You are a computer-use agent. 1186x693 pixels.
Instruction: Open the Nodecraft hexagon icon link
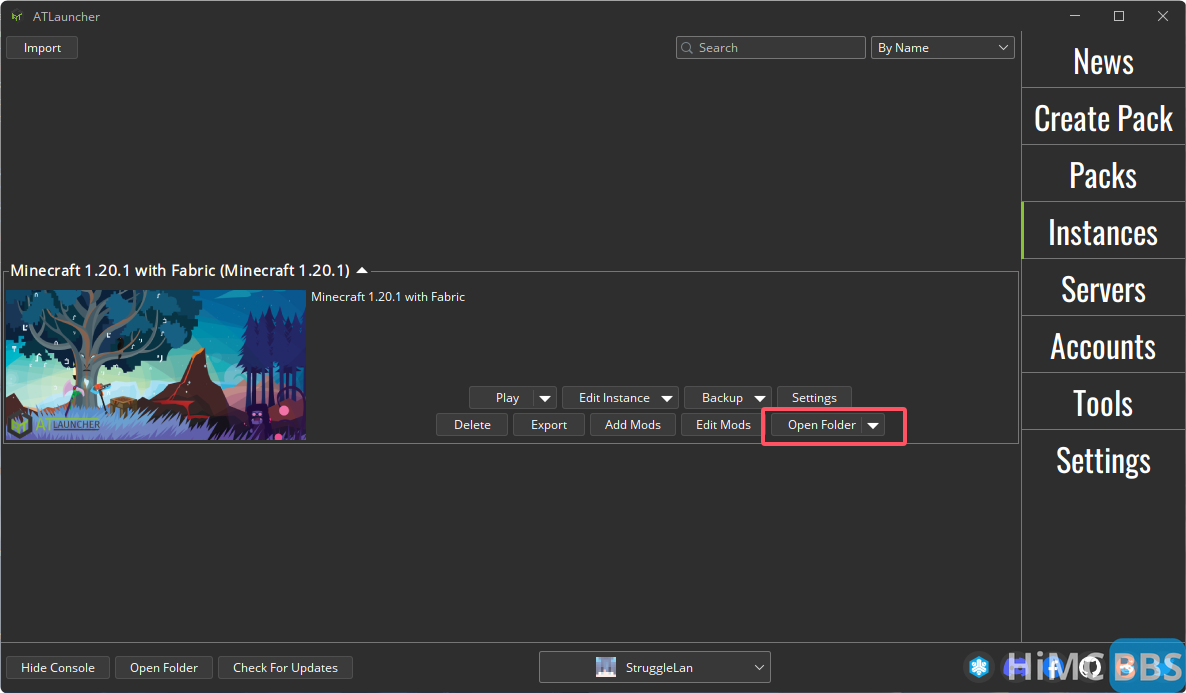pyautogui.click(x=978, y=667)
